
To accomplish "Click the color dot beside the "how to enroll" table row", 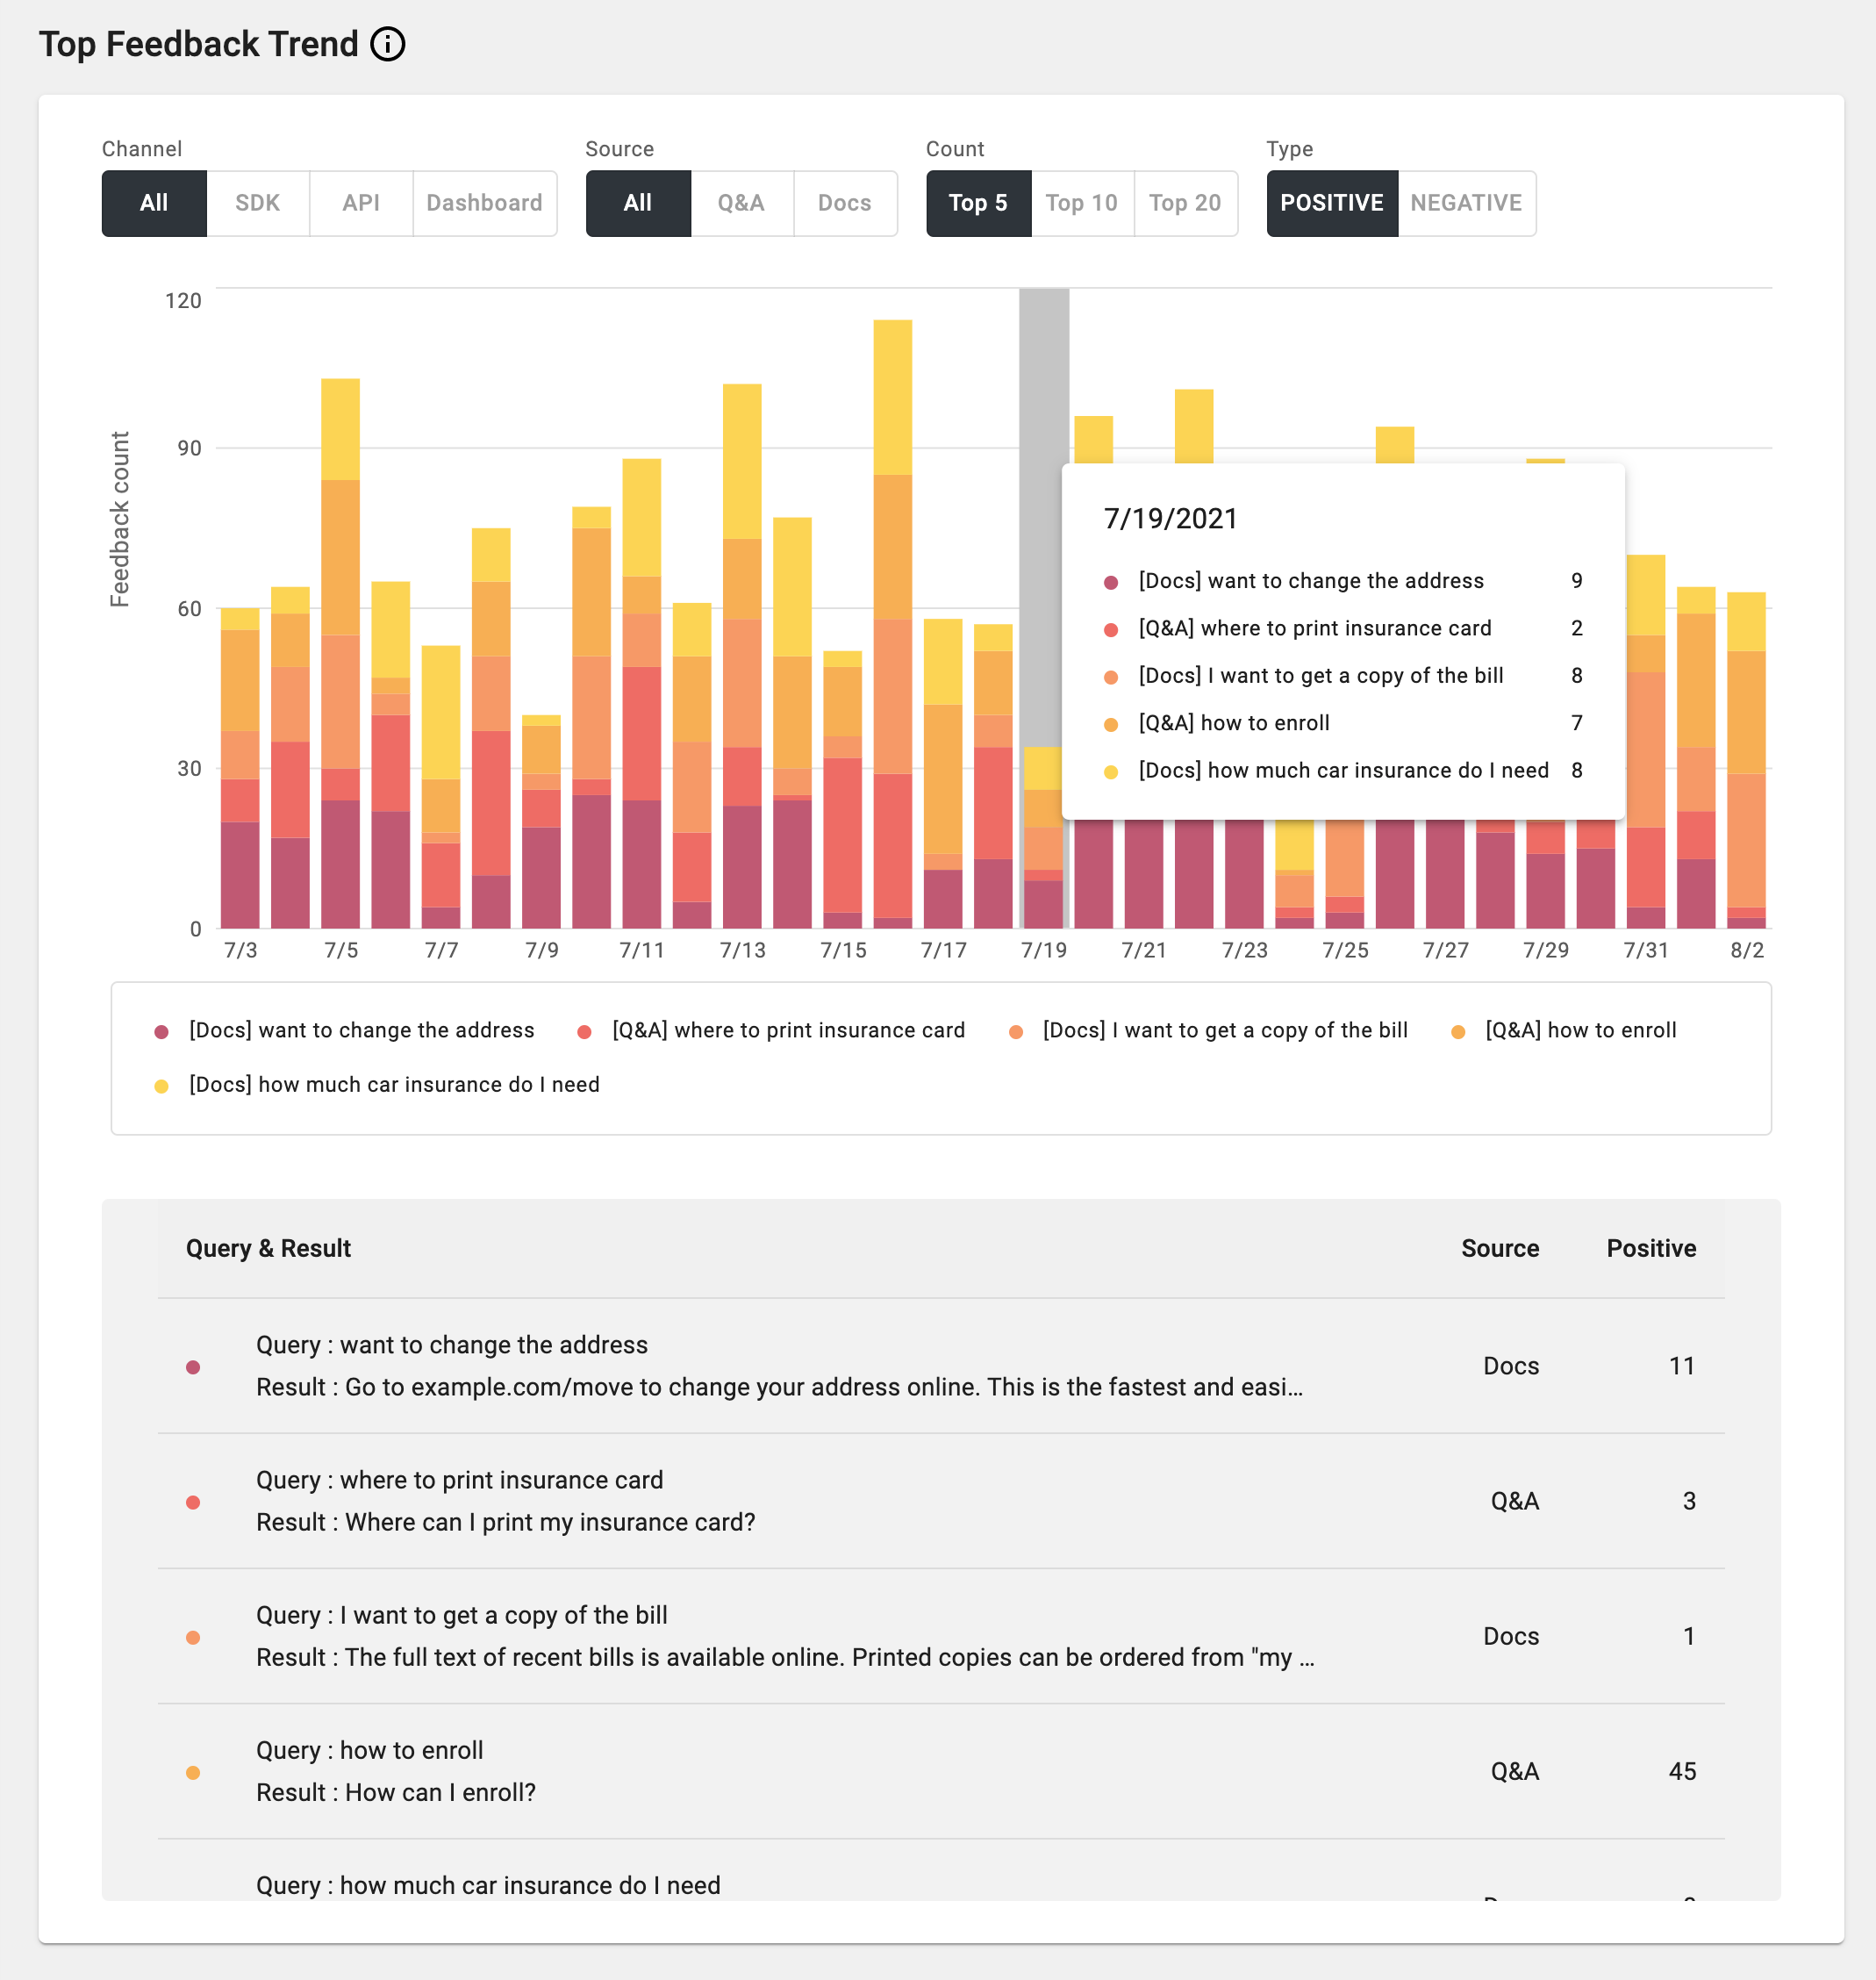I will (x=193, y=1771).
